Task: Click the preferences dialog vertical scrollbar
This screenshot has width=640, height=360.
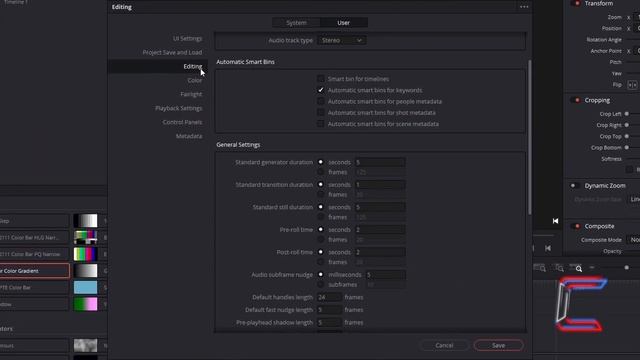Action: pyautogui.click(x=529, y=137)
